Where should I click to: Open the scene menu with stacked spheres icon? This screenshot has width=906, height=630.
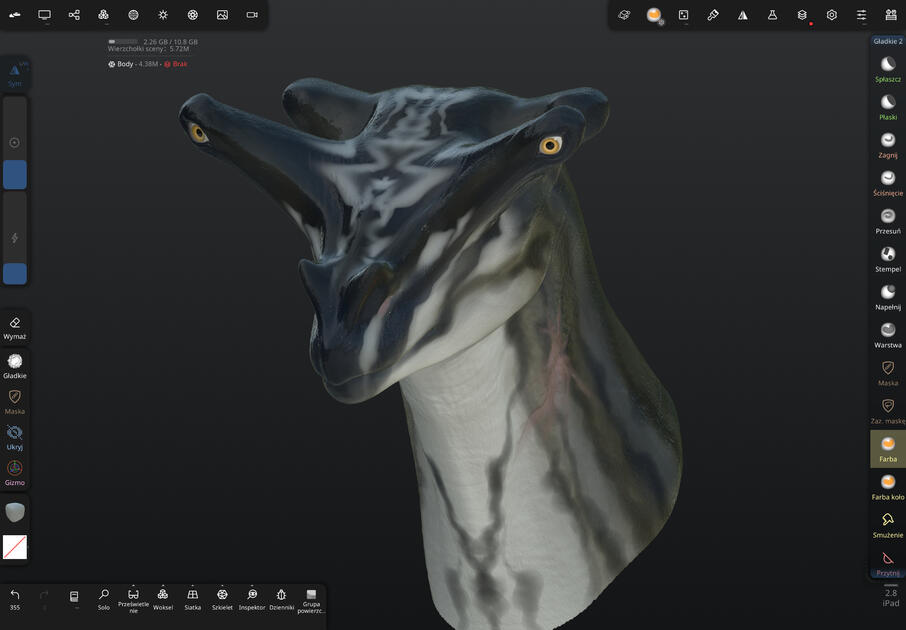point(103,15)
